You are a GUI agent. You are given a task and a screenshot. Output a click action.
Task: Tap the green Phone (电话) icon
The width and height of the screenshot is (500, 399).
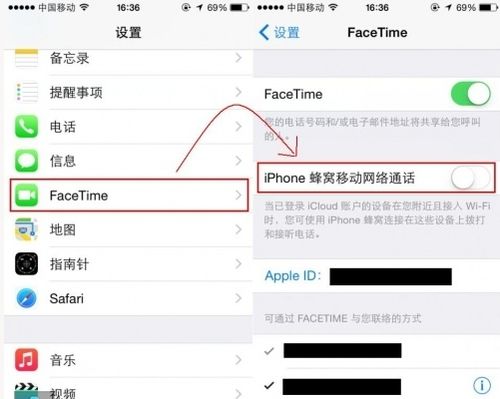pyautogui.click(x=27, y=127)
